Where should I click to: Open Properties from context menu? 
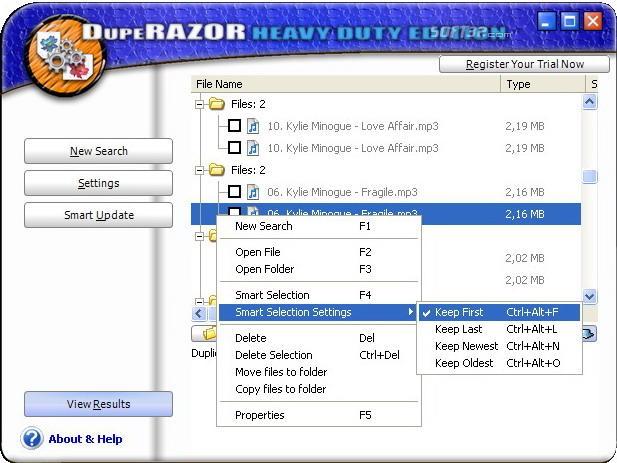[320, 415]
